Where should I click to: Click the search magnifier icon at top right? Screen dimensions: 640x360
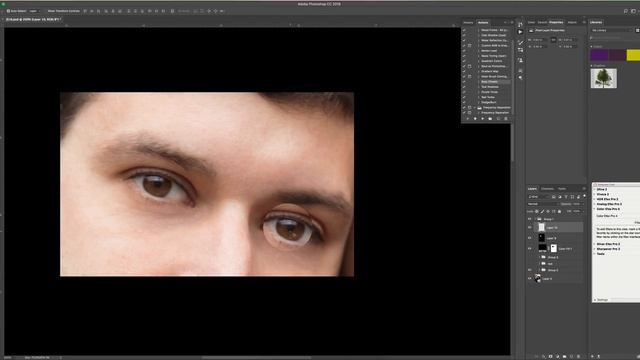626,11
